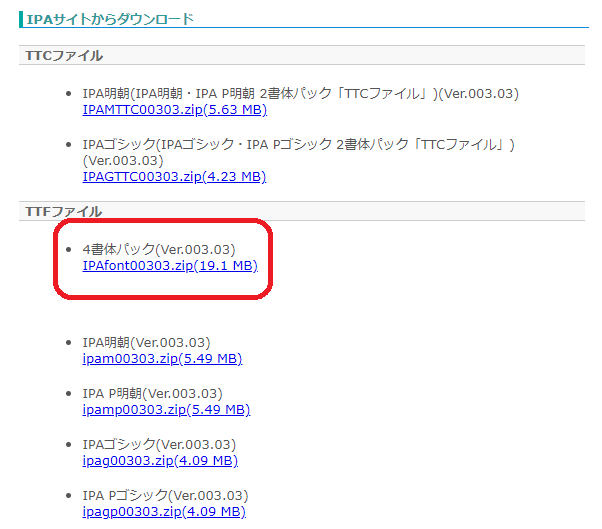
Task: Select the text IPA明朝(Ver.003.03)
Action: [x=147, y=342]
